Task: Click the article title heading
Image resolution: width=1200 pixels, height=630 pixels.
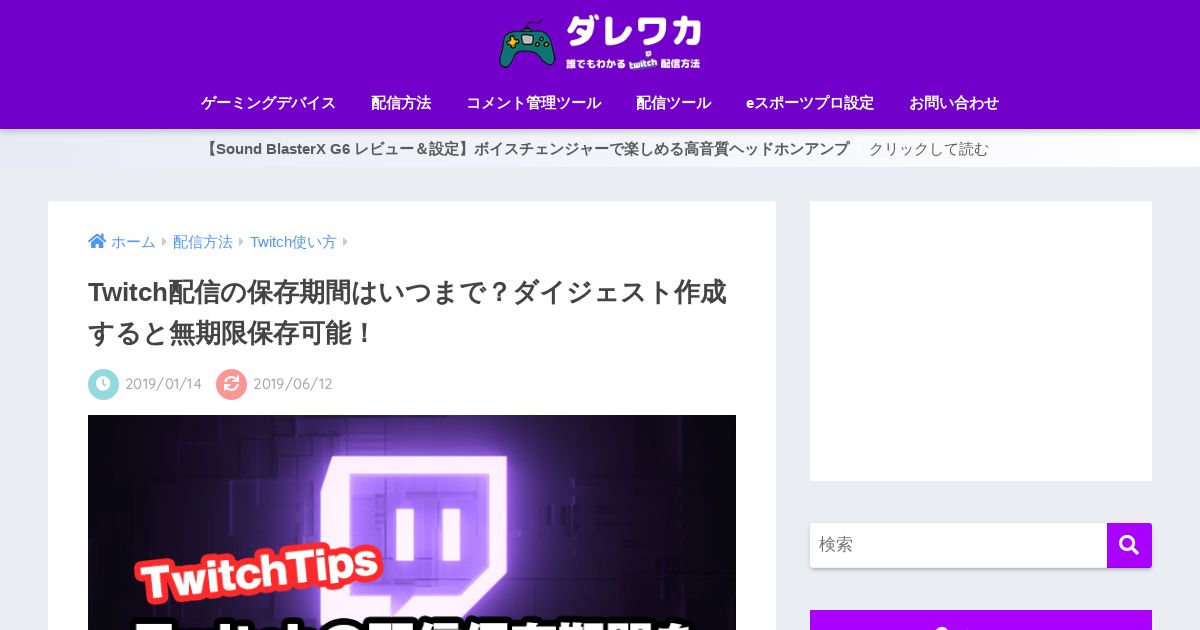Action: click(x=408, y=312)
